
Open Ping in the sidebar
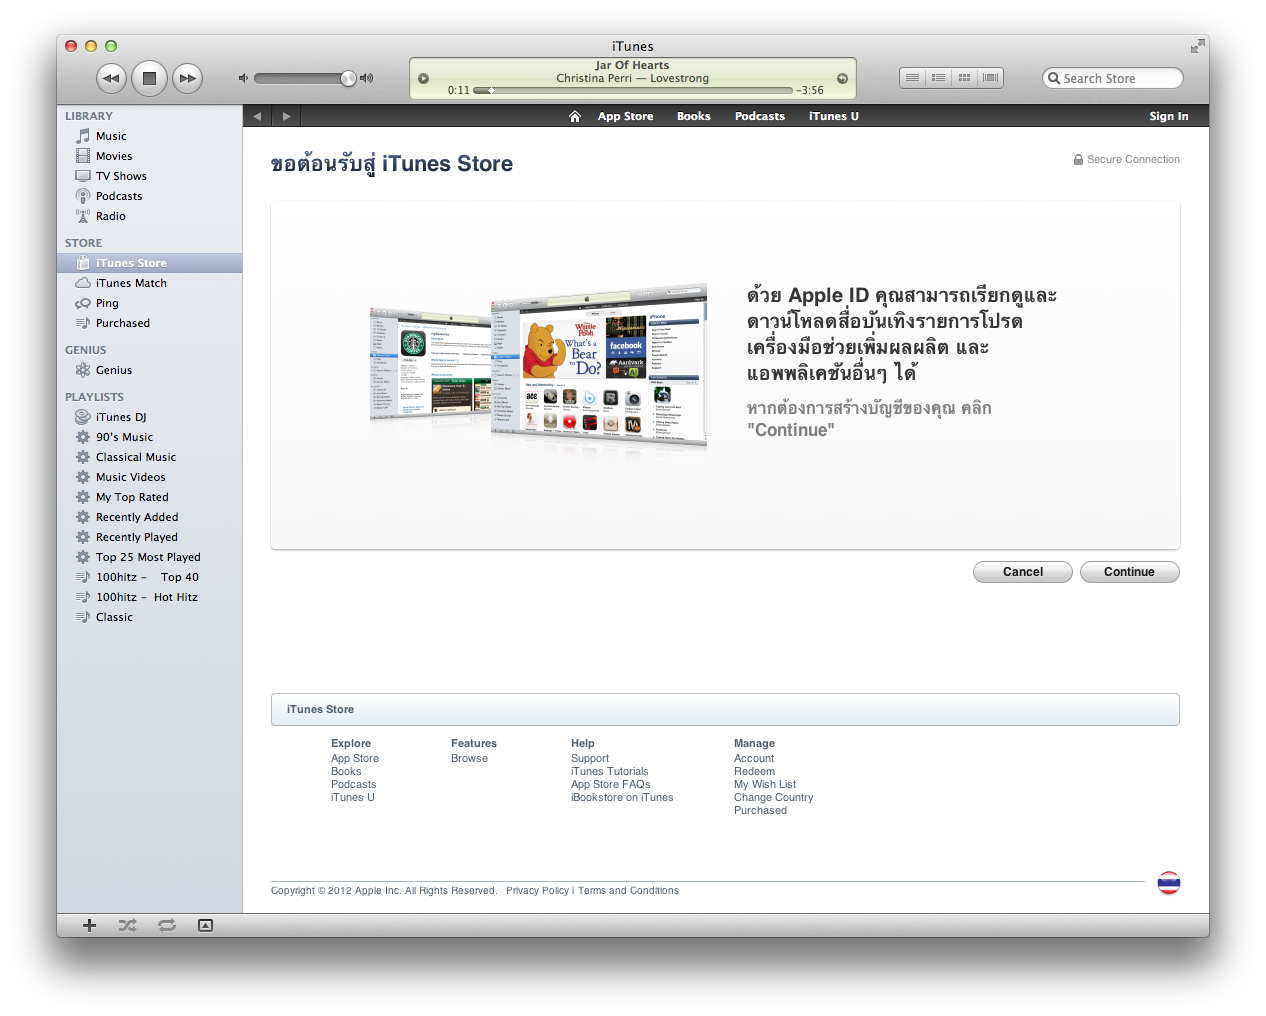pos(149,303)
